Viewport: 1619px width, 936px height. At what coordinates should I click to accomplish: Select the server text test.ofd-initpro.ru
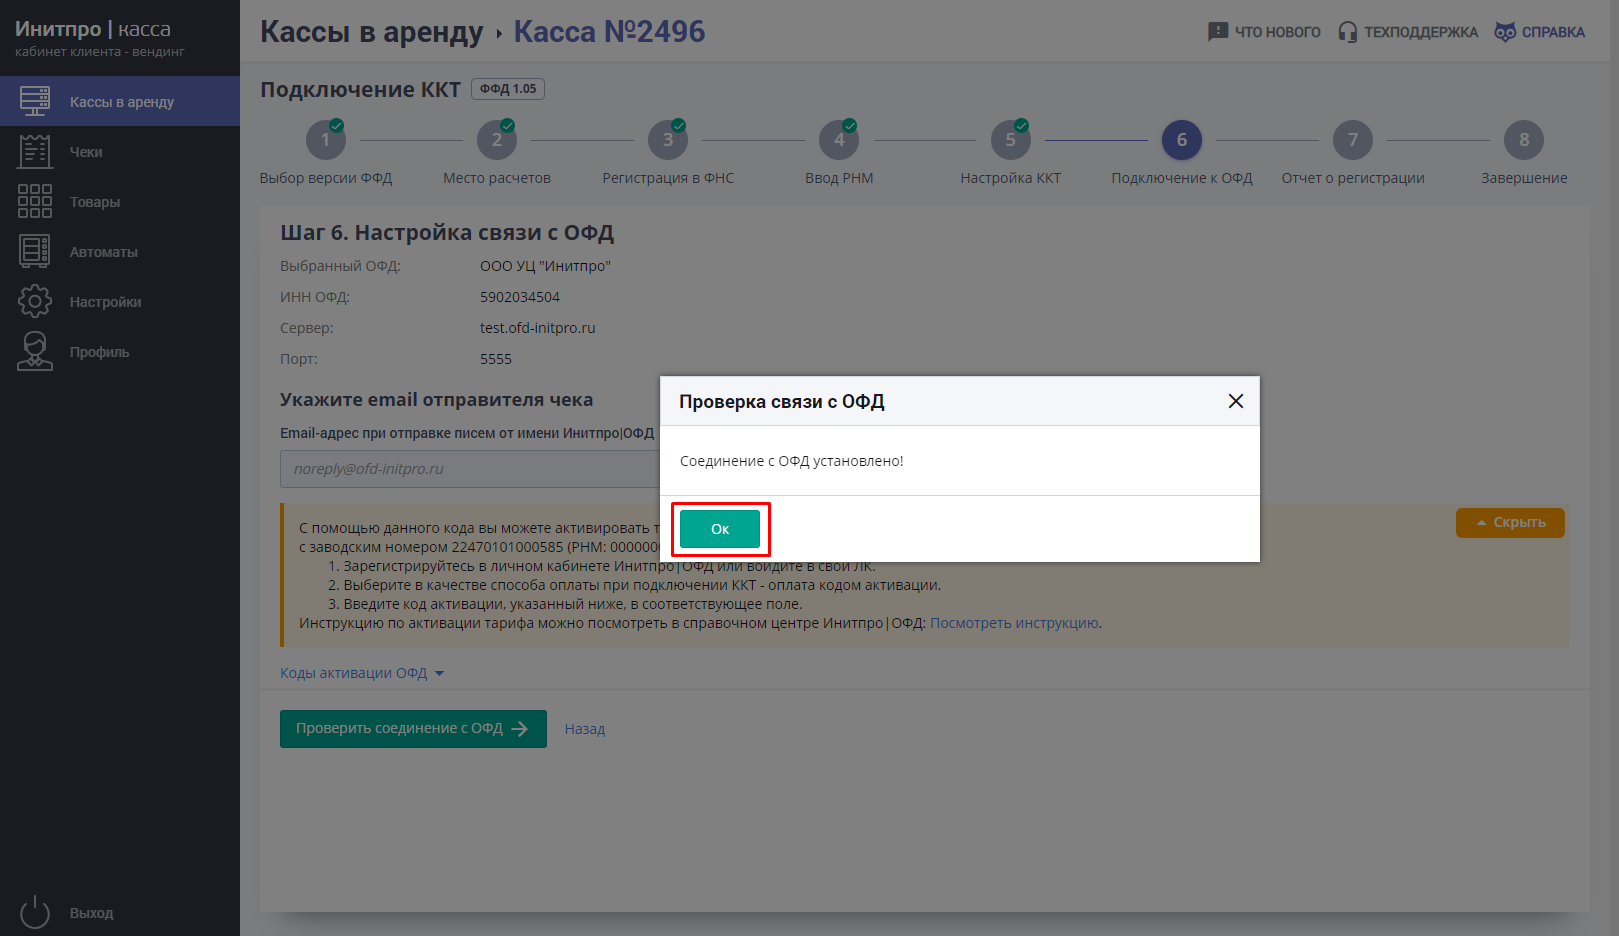click(537, 328)
